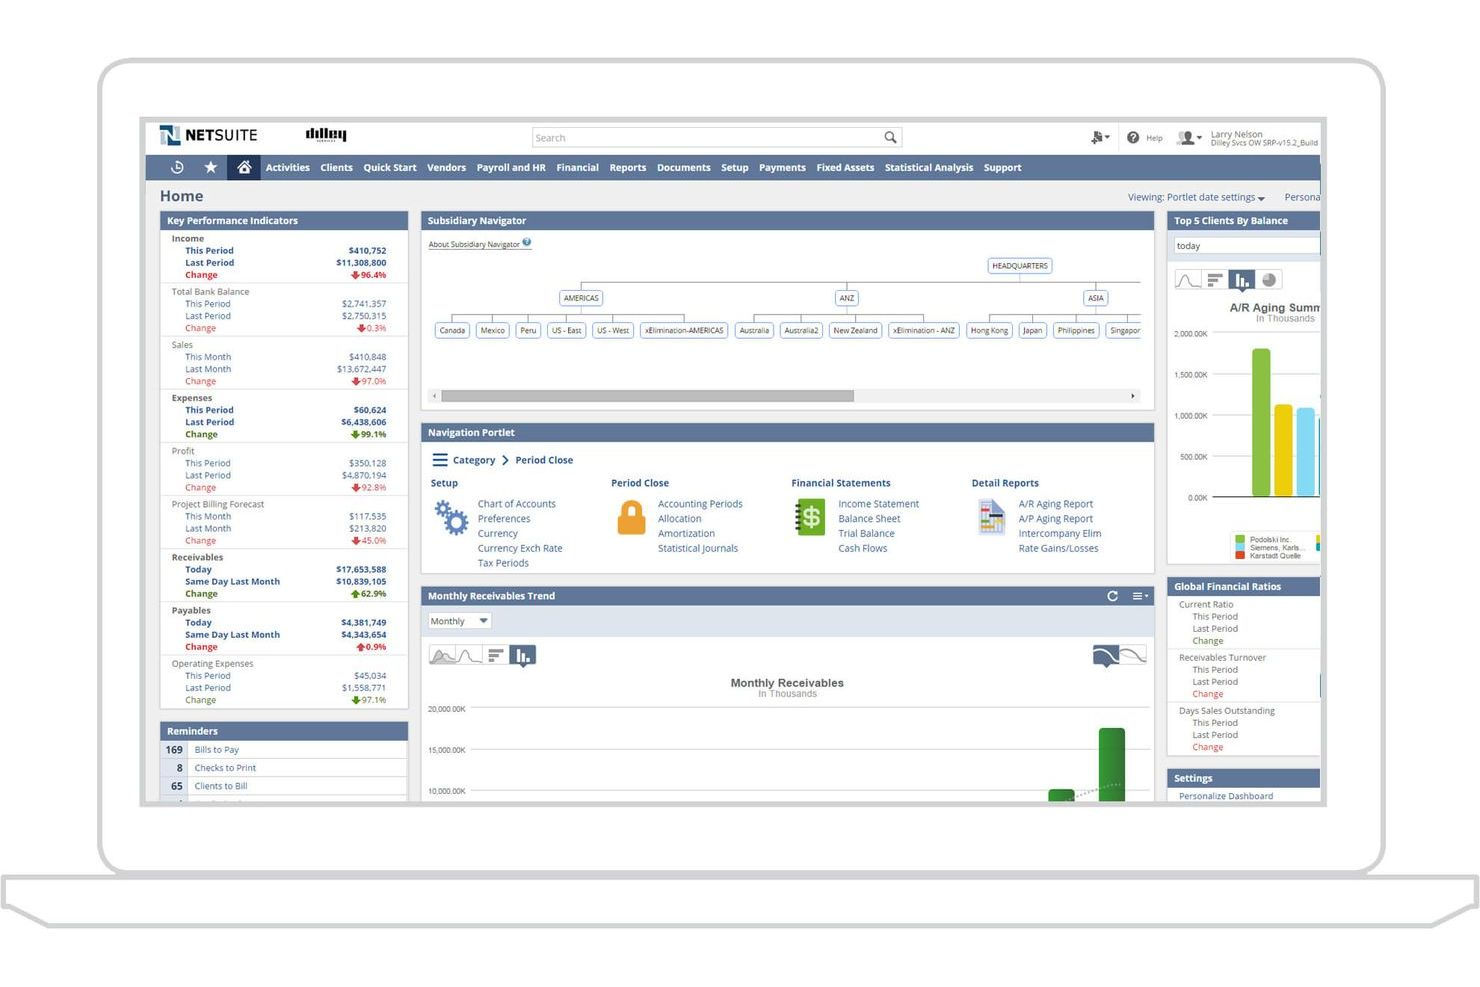Screen dimensions: 1480x987
Task: Switch Top 5 Clients chart to line view
Action: pos(1188,279)
